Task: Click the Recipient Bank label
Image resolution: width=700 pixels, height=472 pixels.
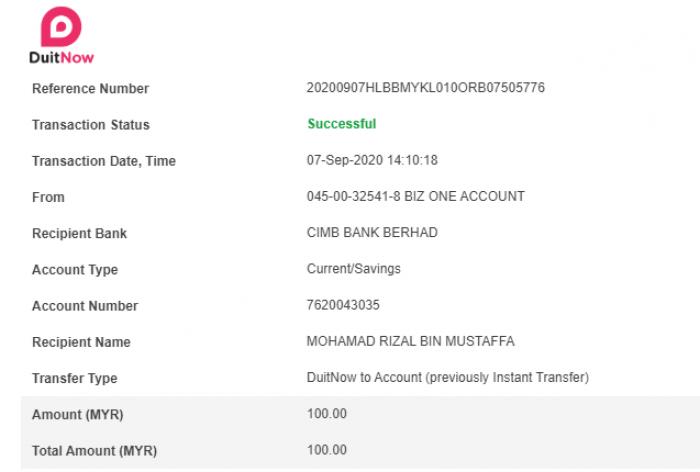Action: [79, 233]
